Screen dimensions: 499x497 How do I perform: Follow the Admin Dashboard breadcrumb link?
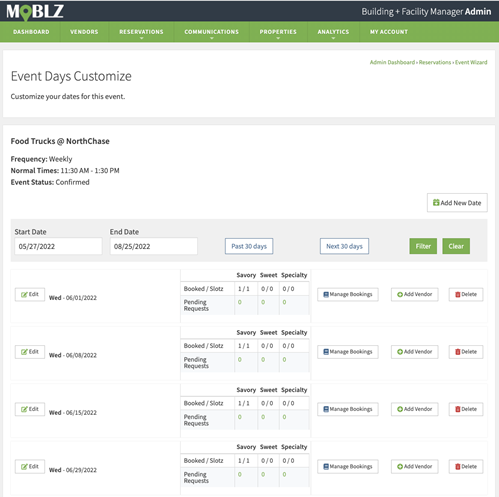coord(392,62)
